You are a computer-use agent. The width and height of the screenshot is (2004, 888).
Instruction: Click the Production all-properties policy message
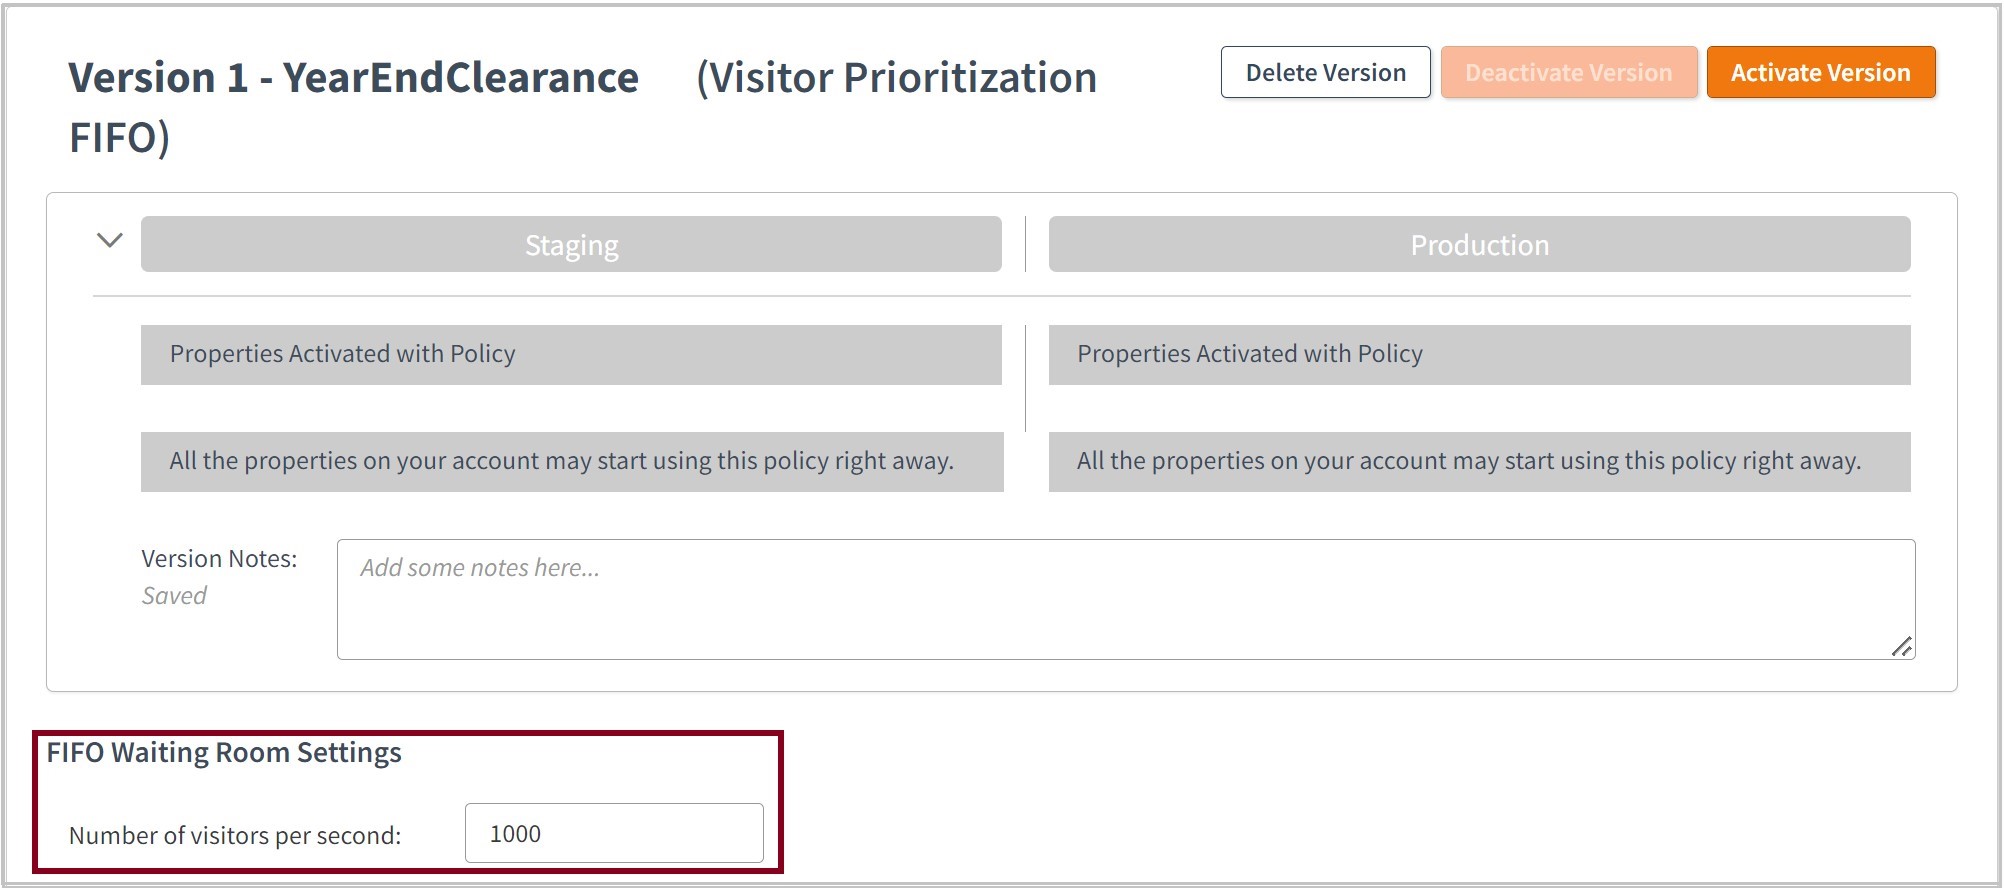[1479, 462]
